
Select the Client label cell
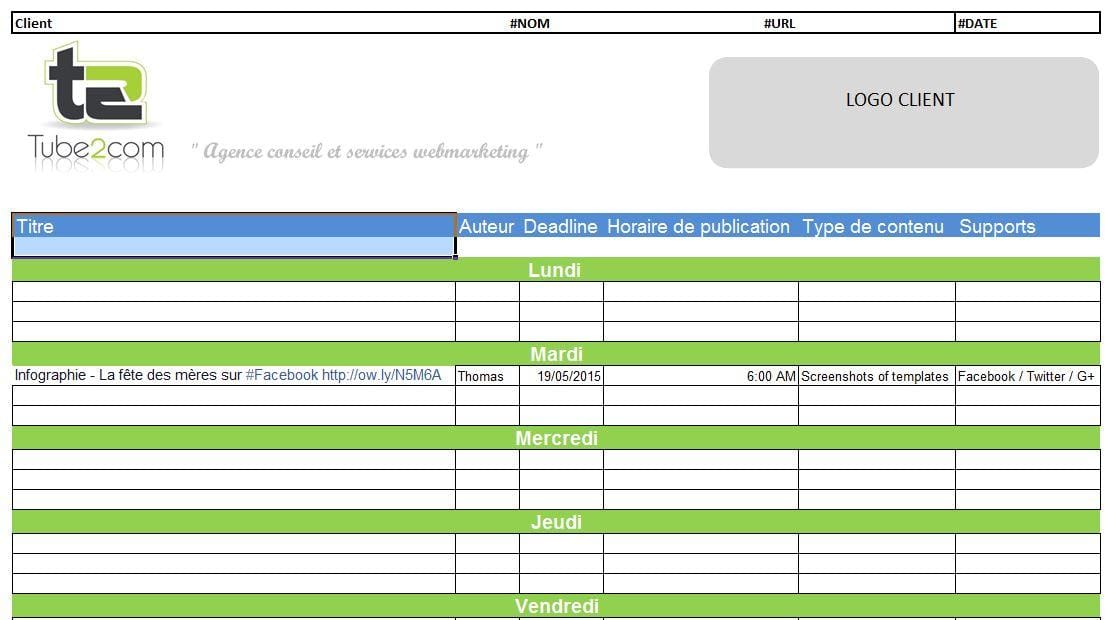pos(34,23)
